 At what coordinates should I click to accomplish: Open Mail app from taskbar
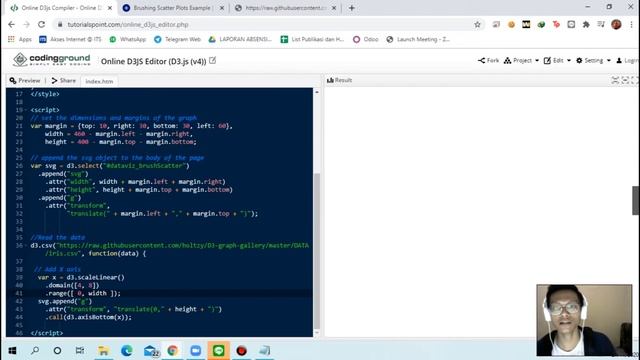coord(150,350)
